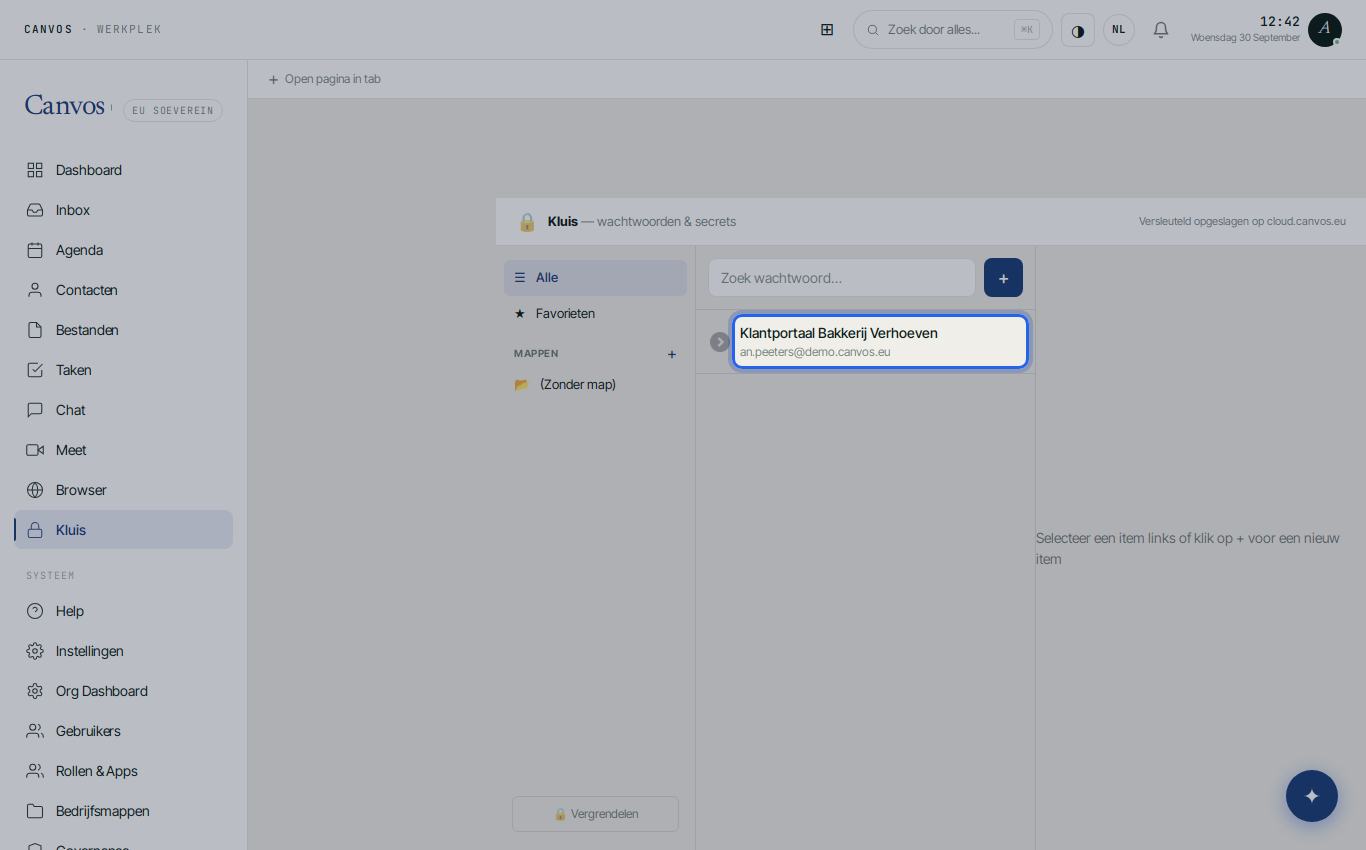Select the 'Alle' filter in the vault

(595, 278)
